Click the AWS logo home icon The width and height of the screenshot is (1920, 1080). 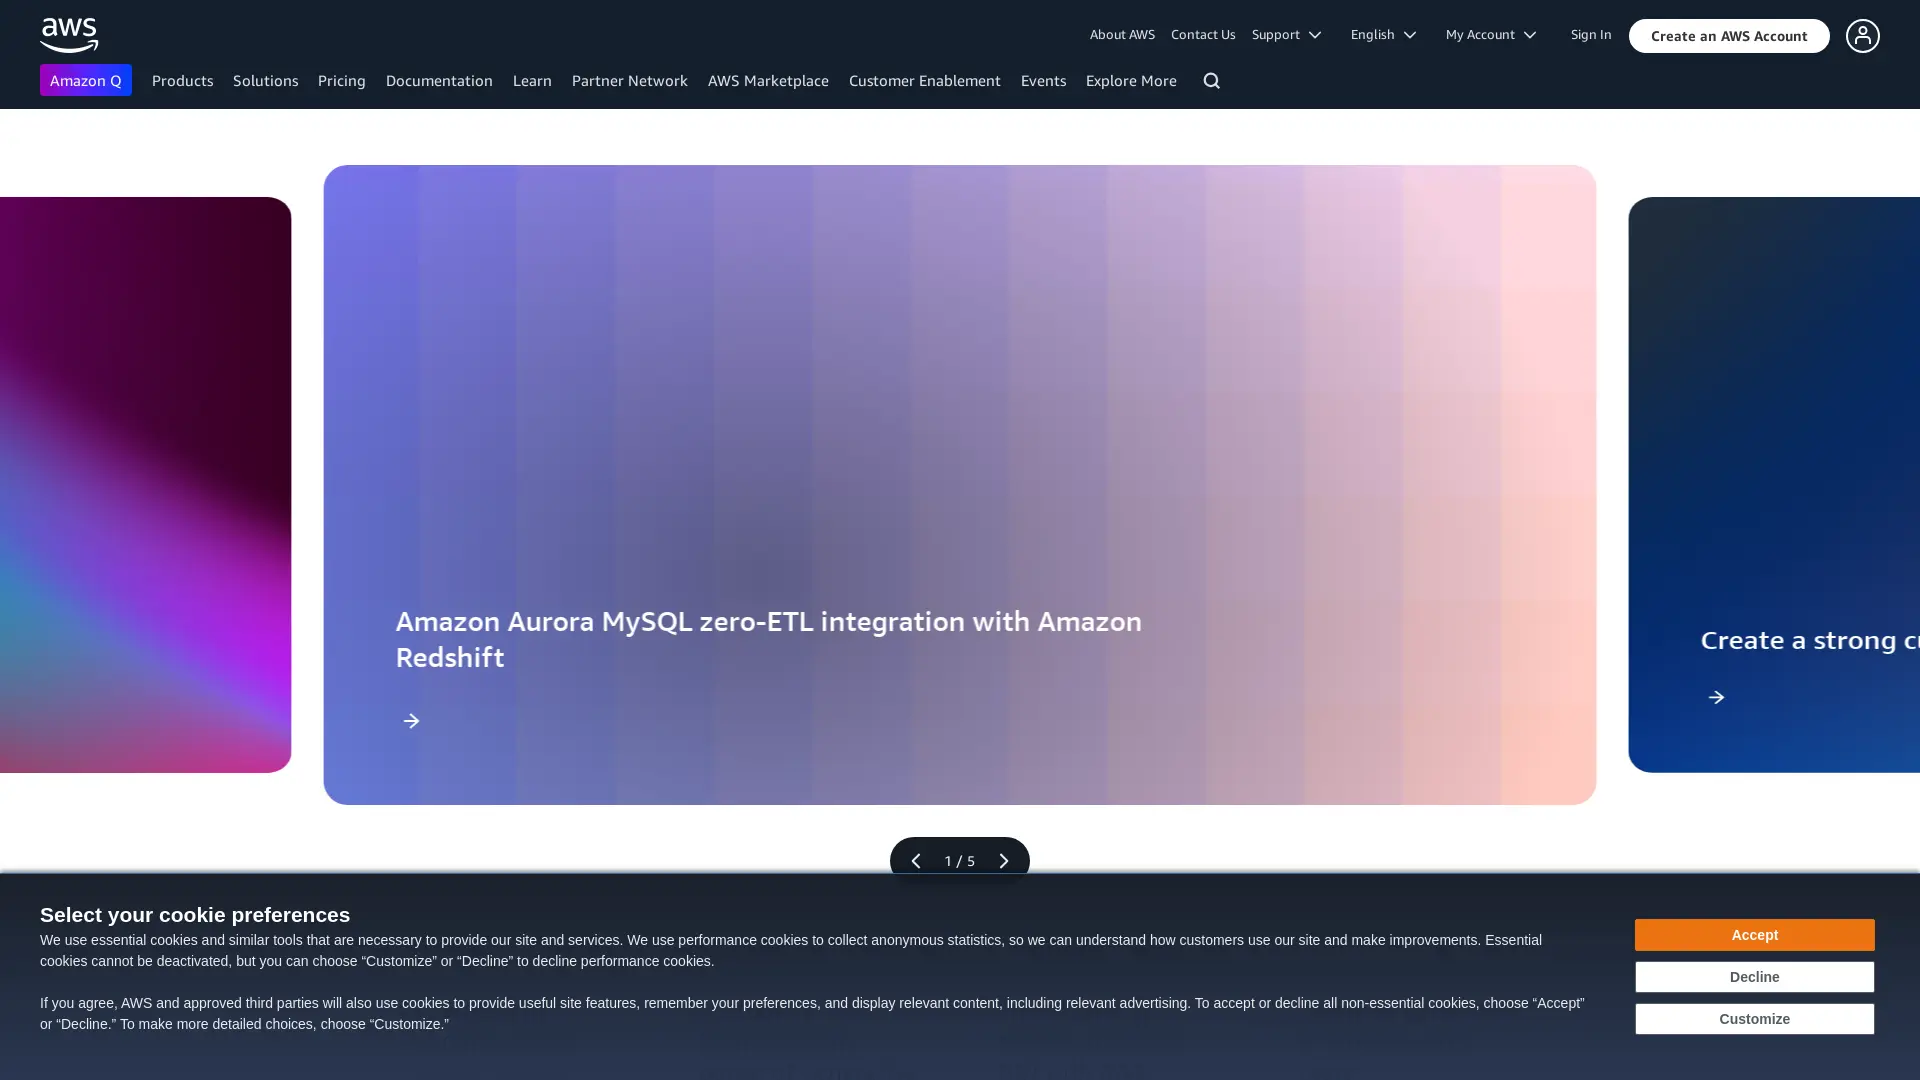coord(69,35)
